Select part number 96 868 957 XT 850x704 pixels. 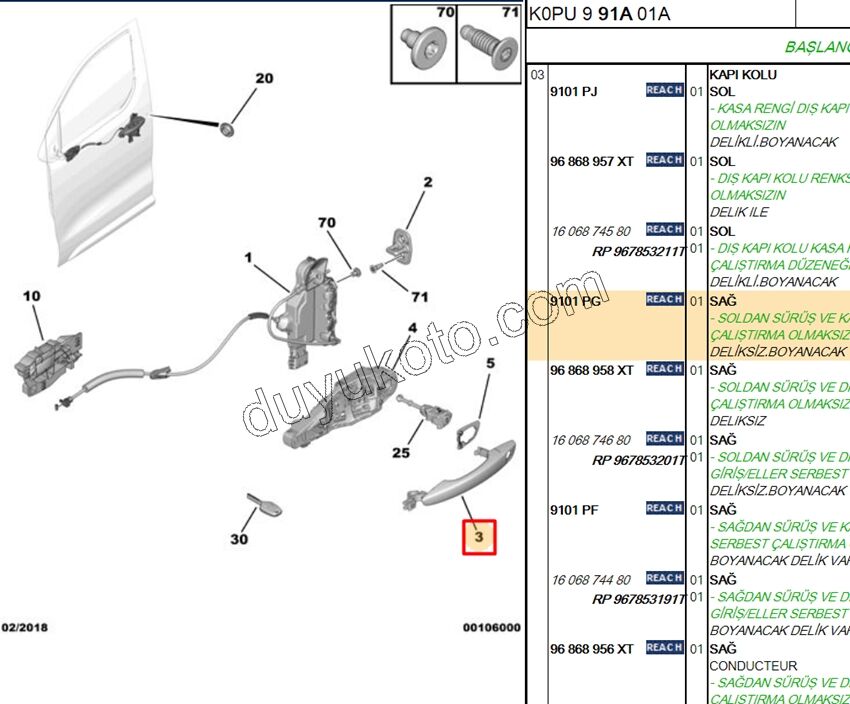coord(592,161)
